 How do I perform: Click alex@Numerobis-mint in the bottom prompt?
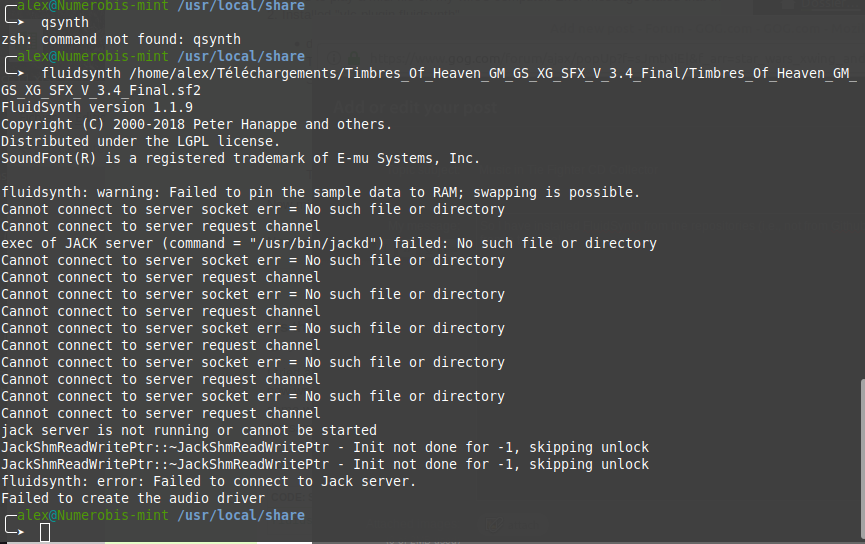pos(93,515)
